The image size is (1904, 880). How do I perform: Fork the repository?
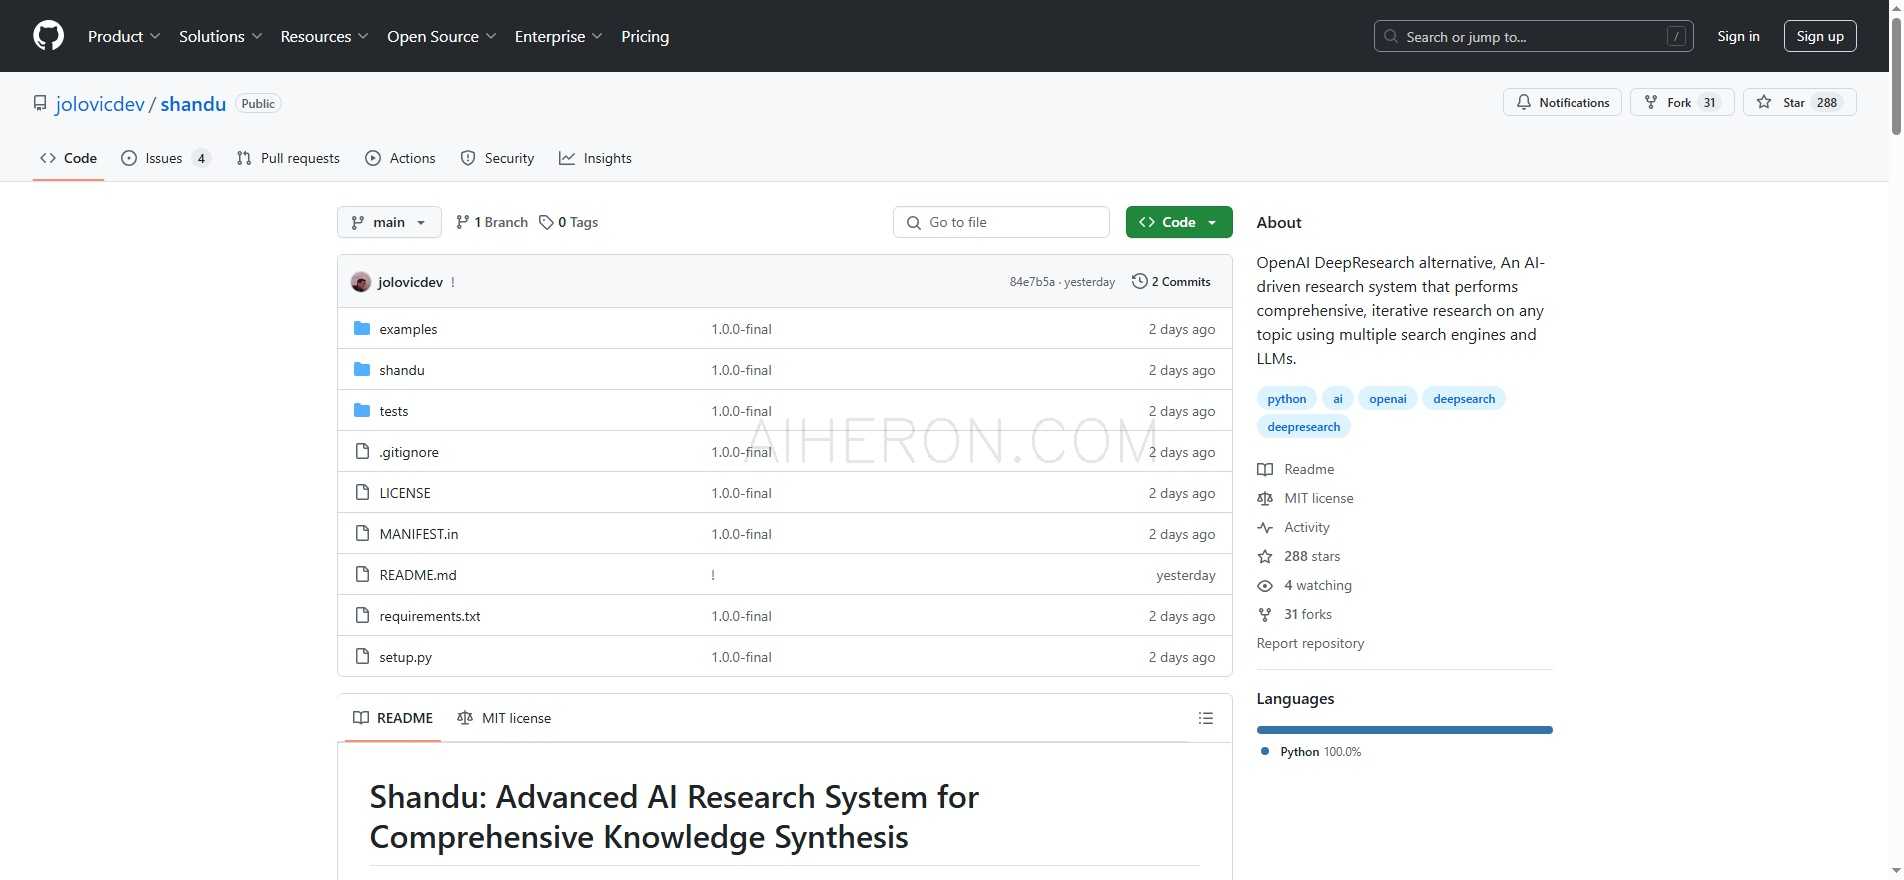click(x=1682, y=102)
